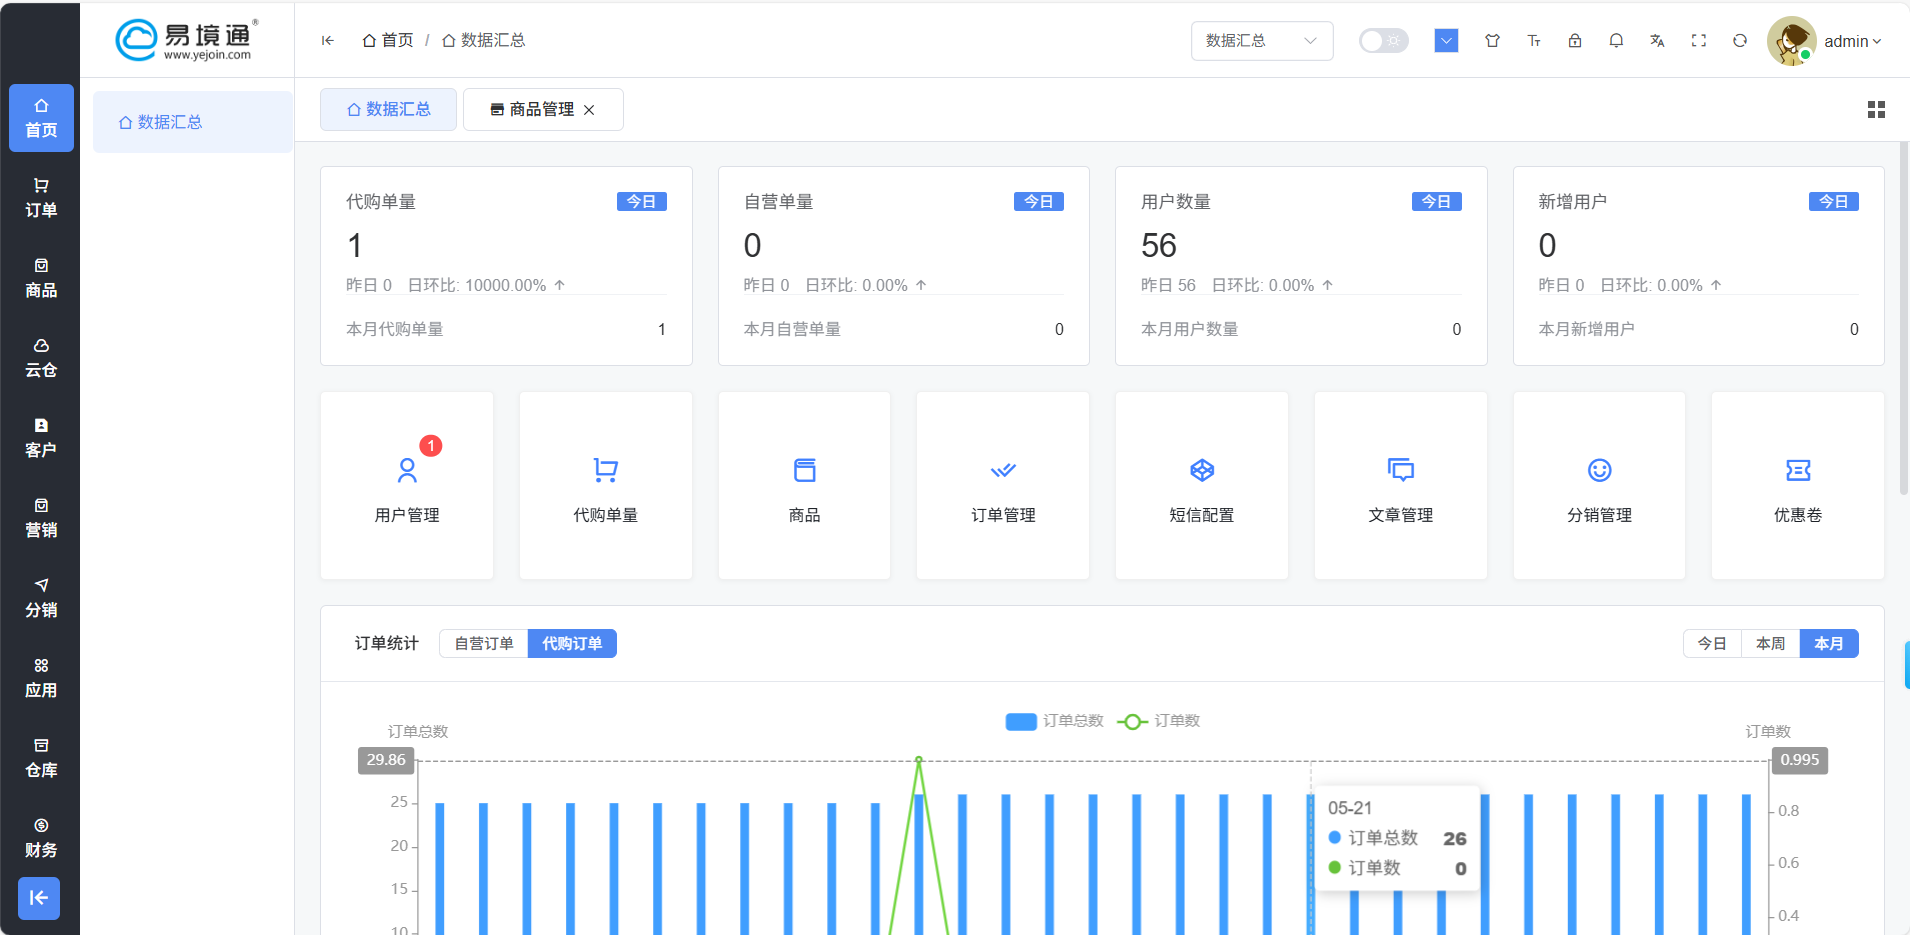Open the 数据汇总 dropdown selector
The image size is (1910, 935).
pyautogui.click(x=1262, y=41)
